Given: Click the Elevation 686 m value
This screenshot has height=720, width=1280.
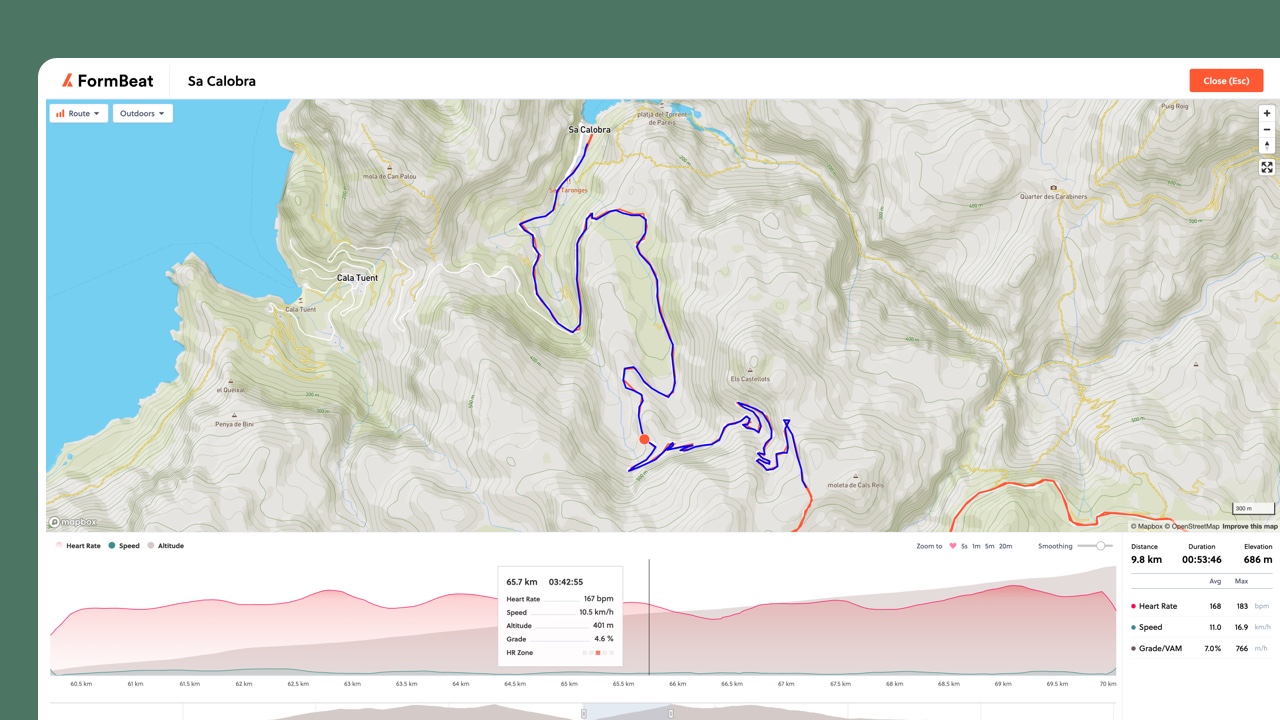Looking at the screenshot, I should pos(1258,560).
